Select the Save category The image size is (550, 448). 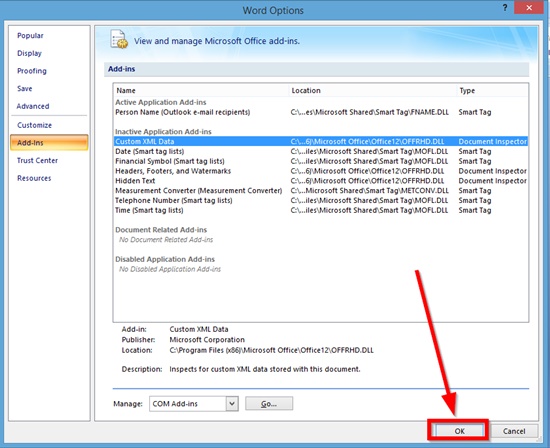[x=25, y=88]
